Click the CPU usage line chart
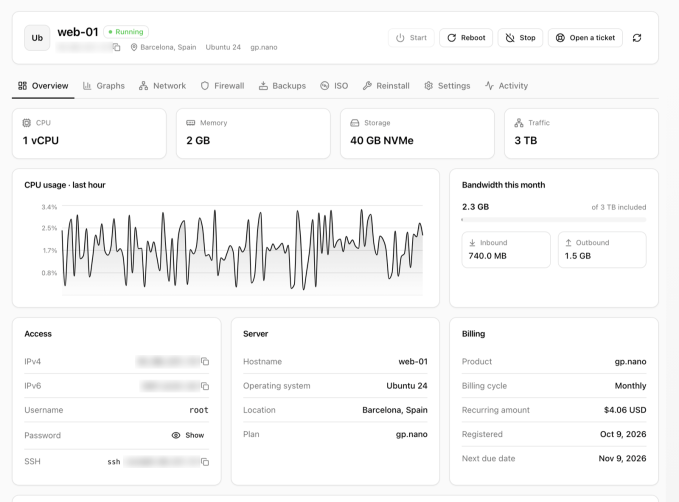This screenshot has width=679, height=502. (242, 250)
